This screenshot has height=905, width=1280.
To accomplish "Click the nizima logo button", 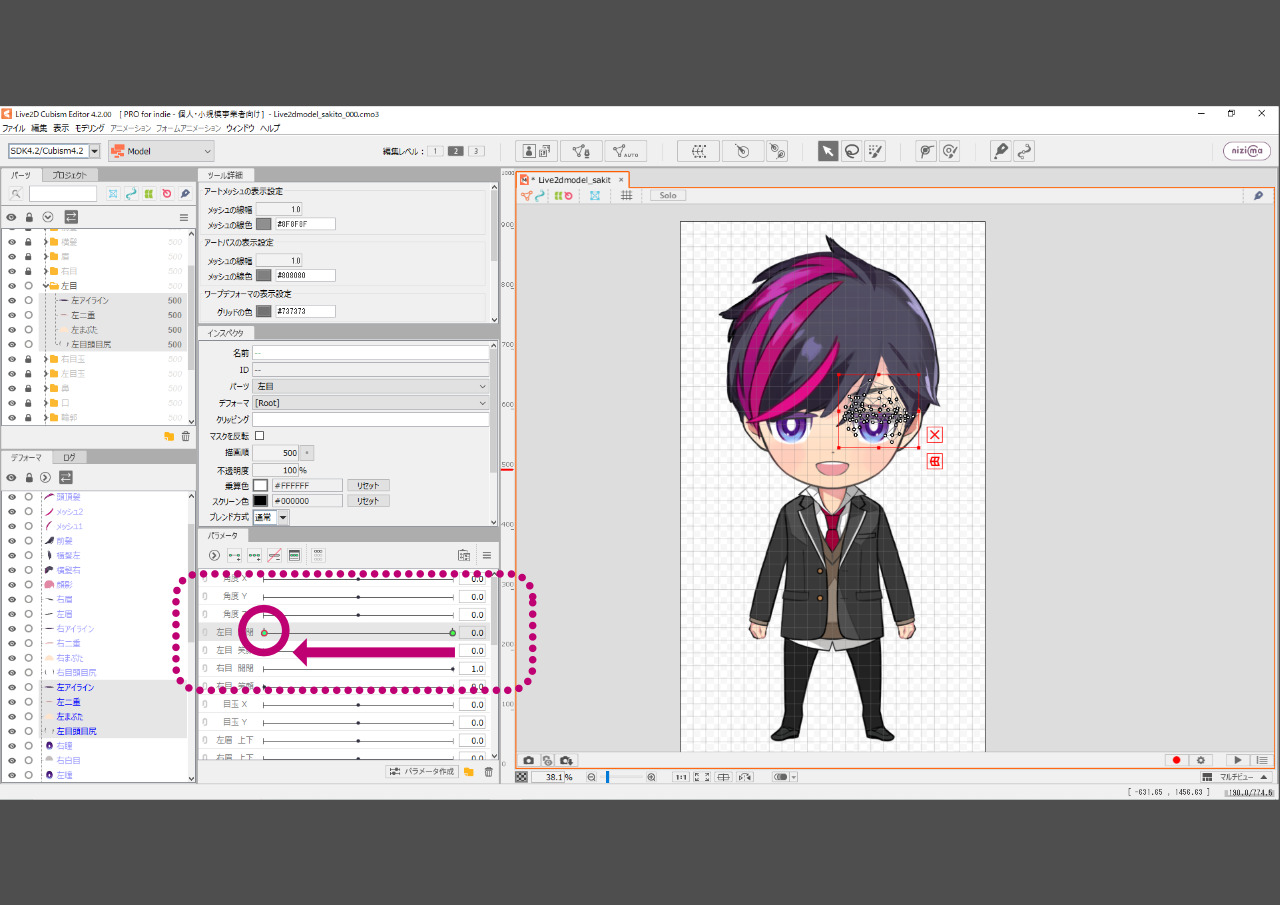I will [x=1247, y=151].
